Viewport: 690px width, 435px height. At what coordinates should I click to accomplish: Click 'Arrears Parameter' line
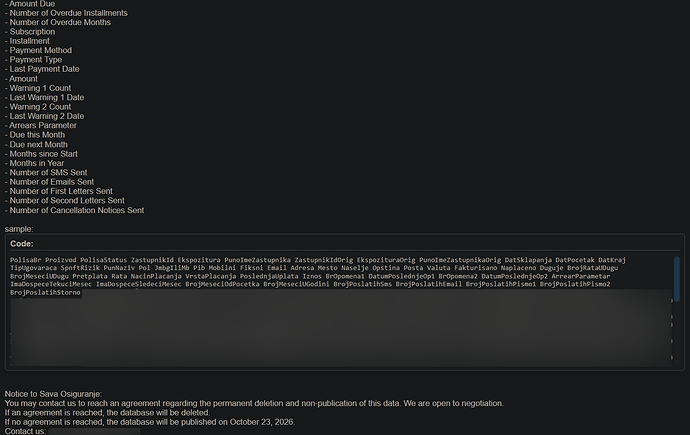(x=40, y=125)
